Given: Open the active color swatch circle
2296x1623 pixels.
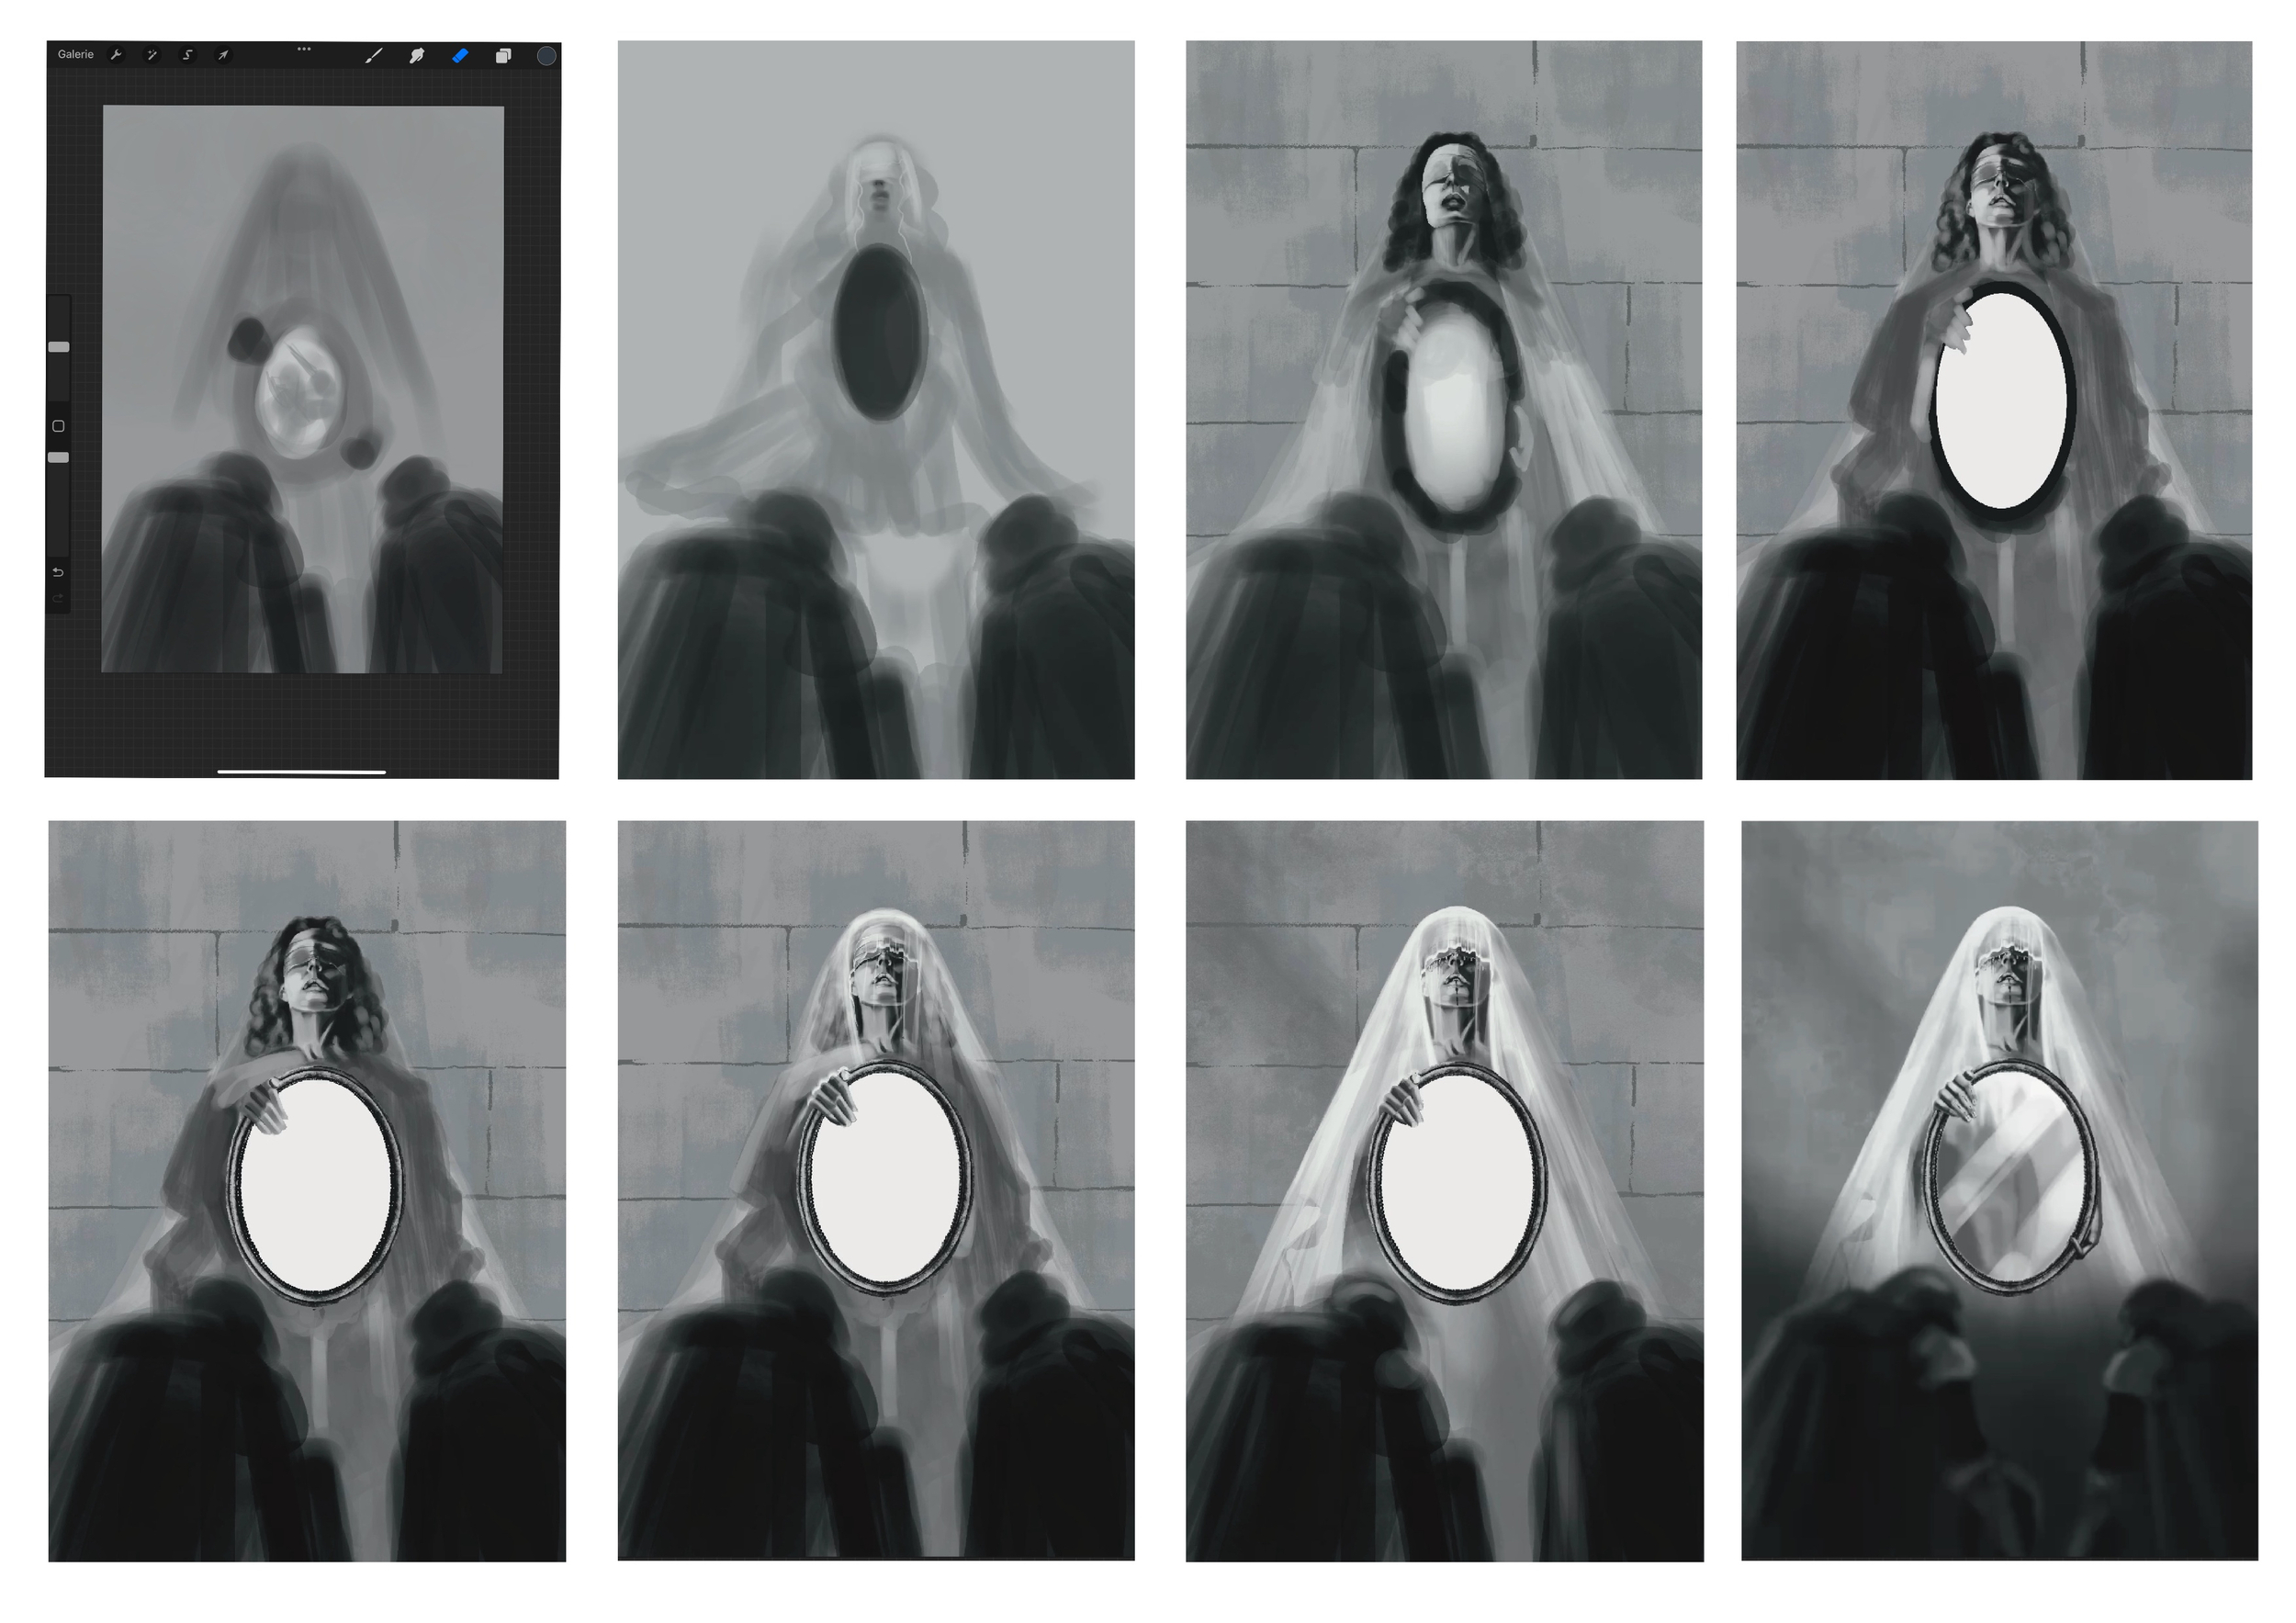Looking at the screenshot, I should [x=546, y=56].
